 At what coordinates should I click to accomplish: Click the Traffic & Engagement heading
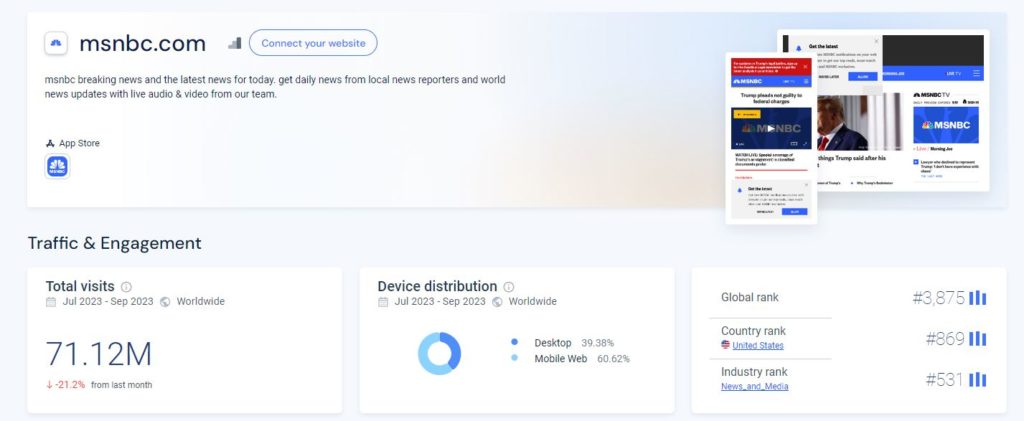(x=114, y=243)
